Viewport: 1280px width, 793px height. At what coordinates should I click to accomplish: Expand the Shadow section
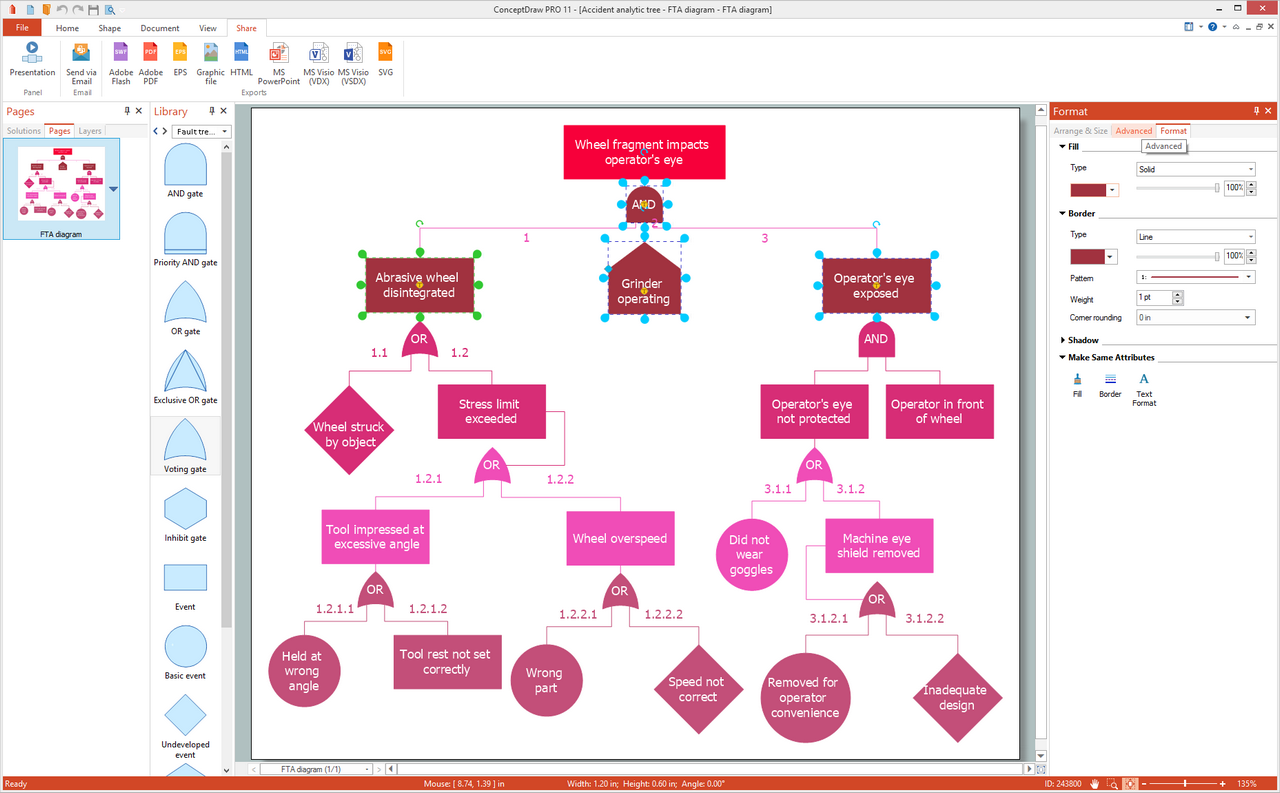[x=1083, y=340]
